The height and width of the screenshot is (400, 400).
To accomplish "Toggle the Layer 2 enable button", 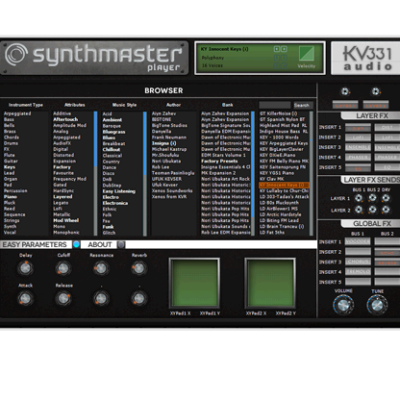I will 376,105.
